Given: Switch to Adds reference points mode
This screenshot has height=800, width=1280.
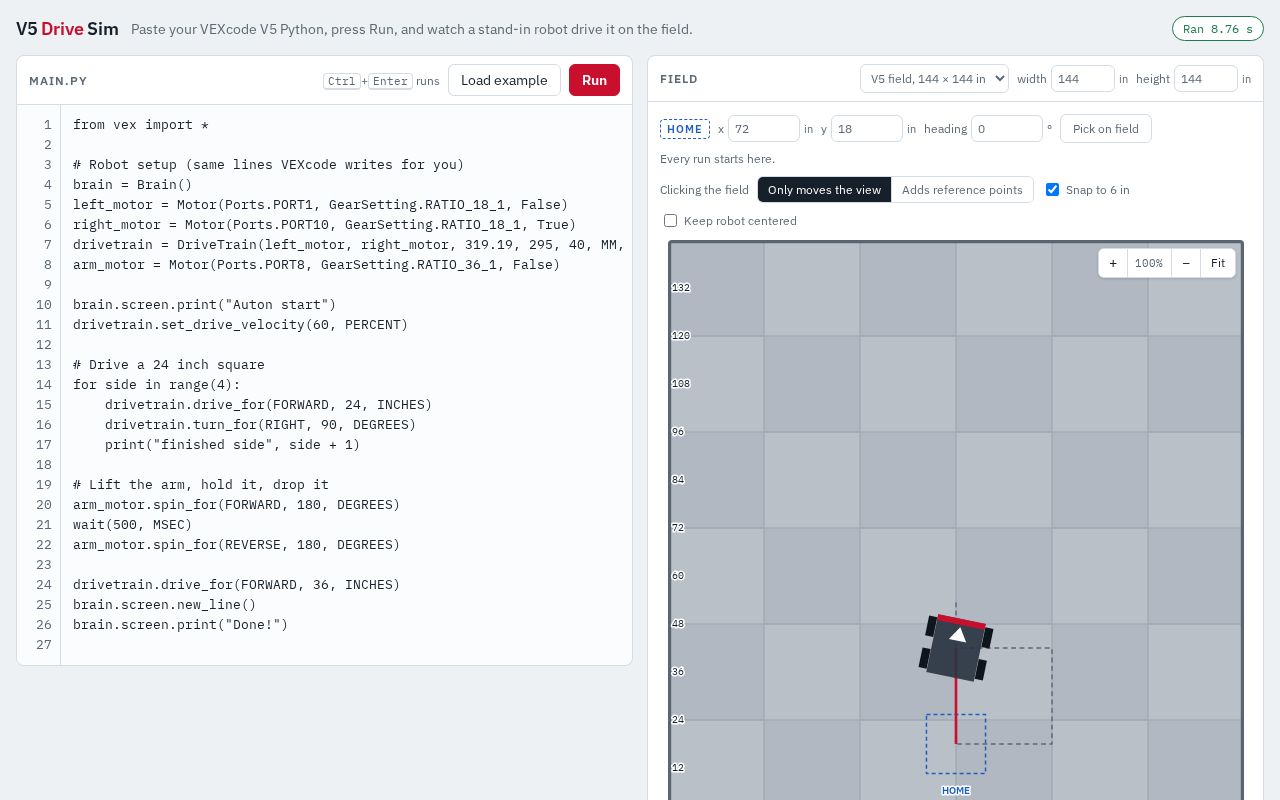Looking at the screenshot, I should [962, 190].
